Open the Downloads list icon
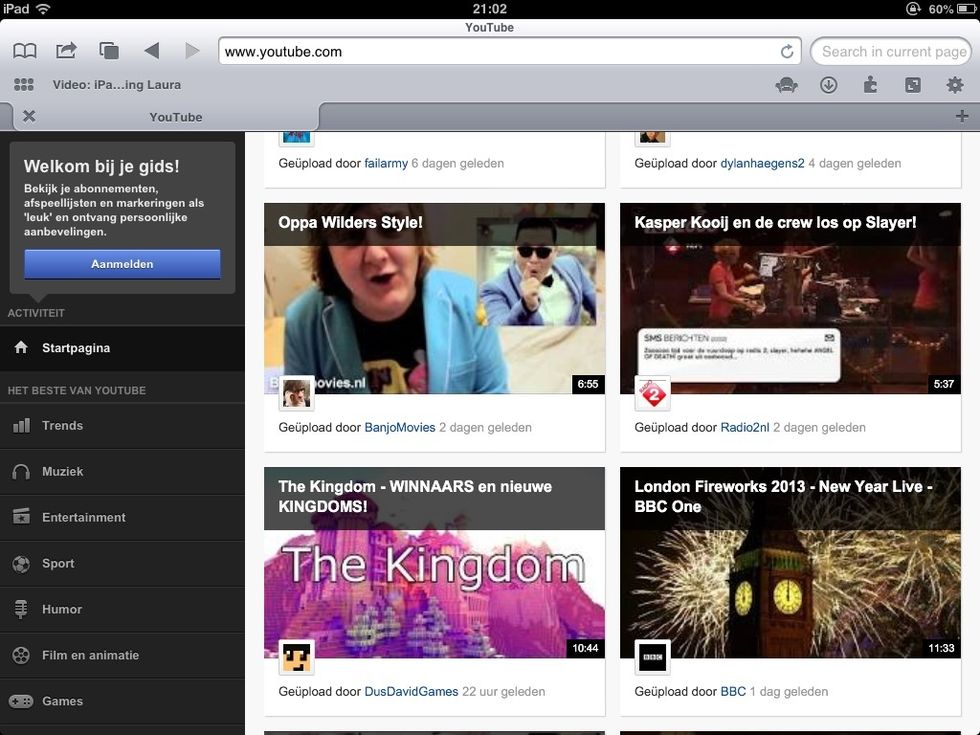This screenshot has height=735, width=980. click(829, 86)
